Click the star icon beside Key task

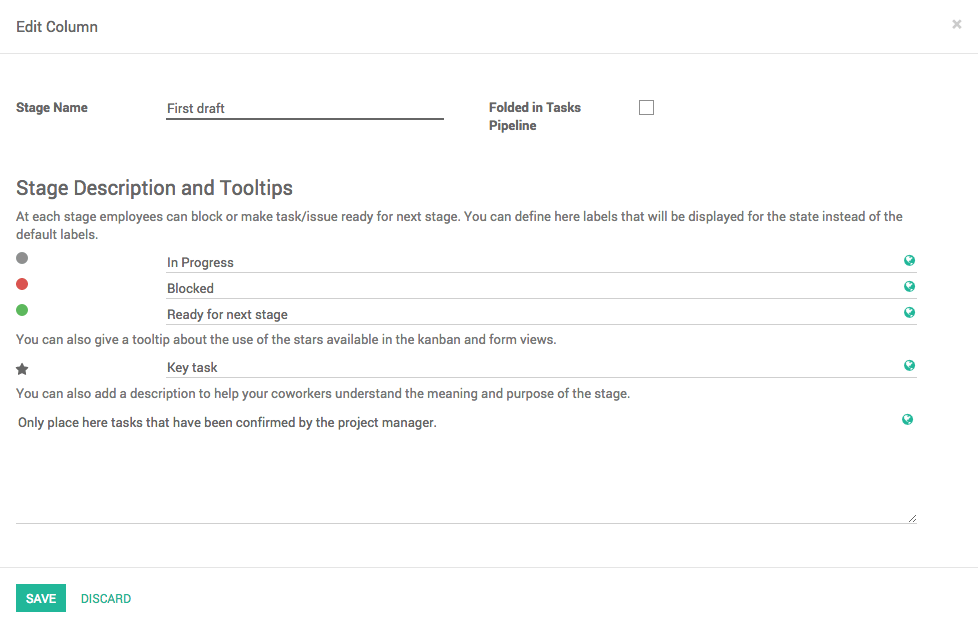point(22,369)
